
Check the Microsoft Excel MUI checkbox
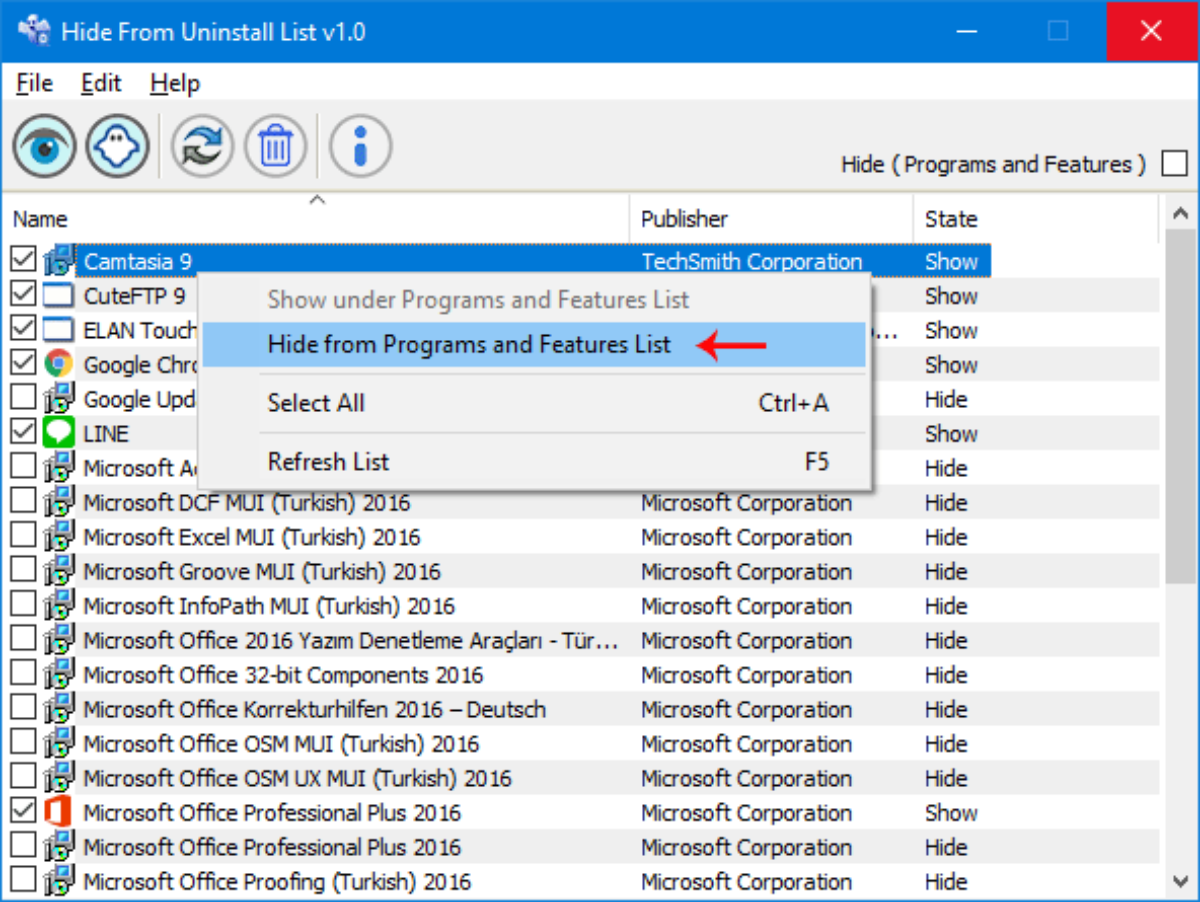(x=23, y=537)
